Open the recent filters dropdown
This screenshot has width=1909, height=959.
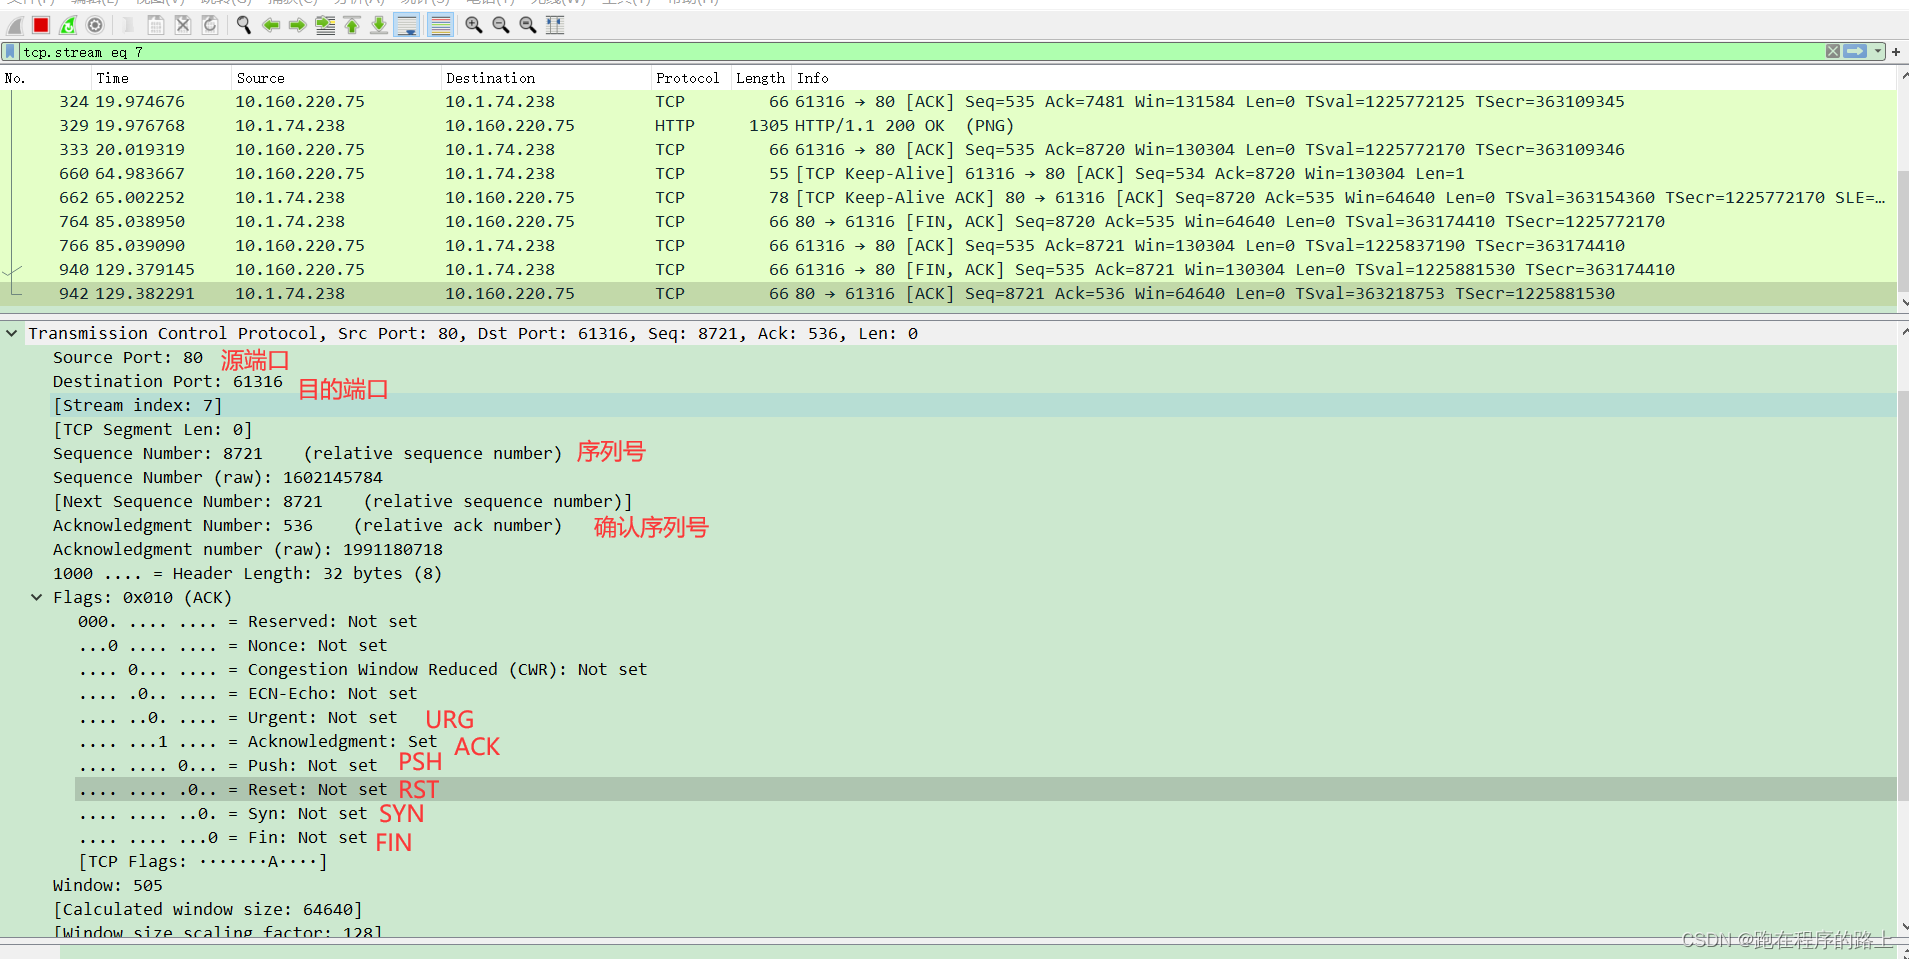point(1878,51)
